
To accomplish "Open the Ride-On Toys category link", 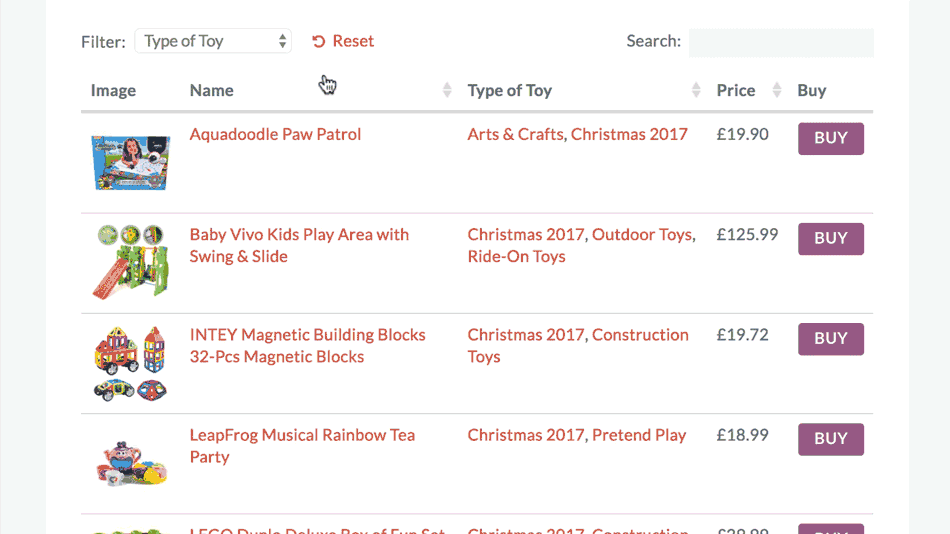I will pos(516,256).
